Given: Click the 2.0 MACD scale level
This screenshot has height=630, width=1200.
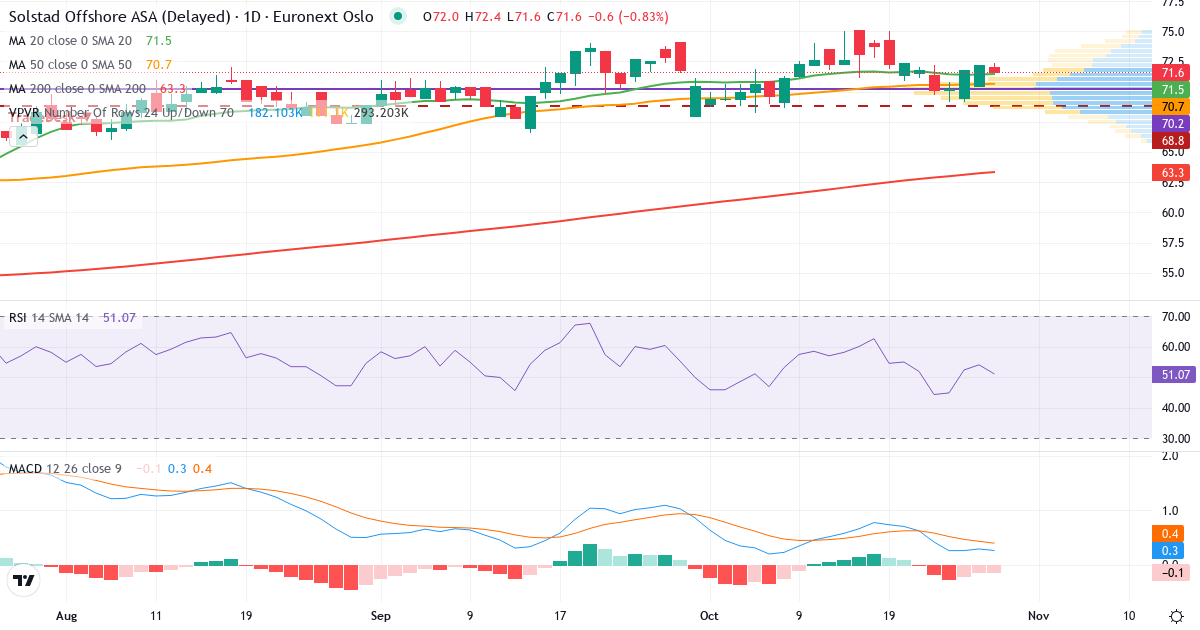Looking at the screenshot, I should click(1169, 456).
